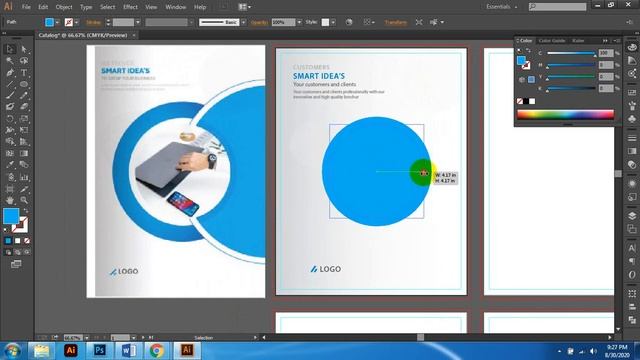The width and height of the screenshot is (640, 360).
Task: Open the opacity percentage dropdown
Action: coord(299,22)
